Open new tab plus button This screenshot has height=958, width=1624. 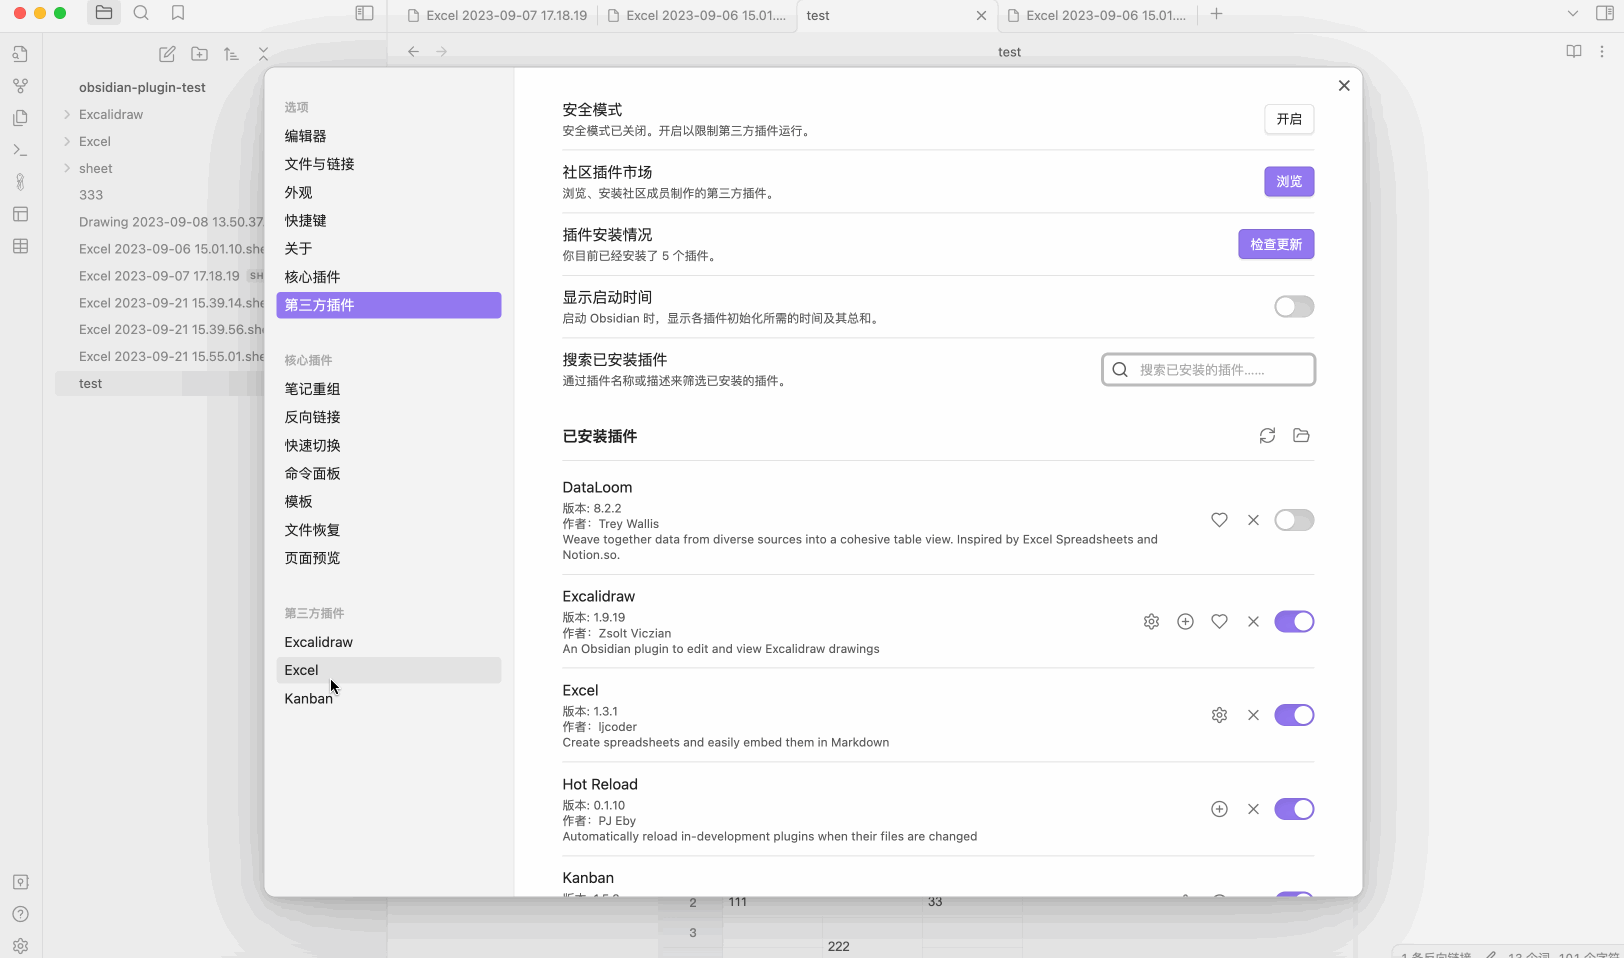point(1216,14)
